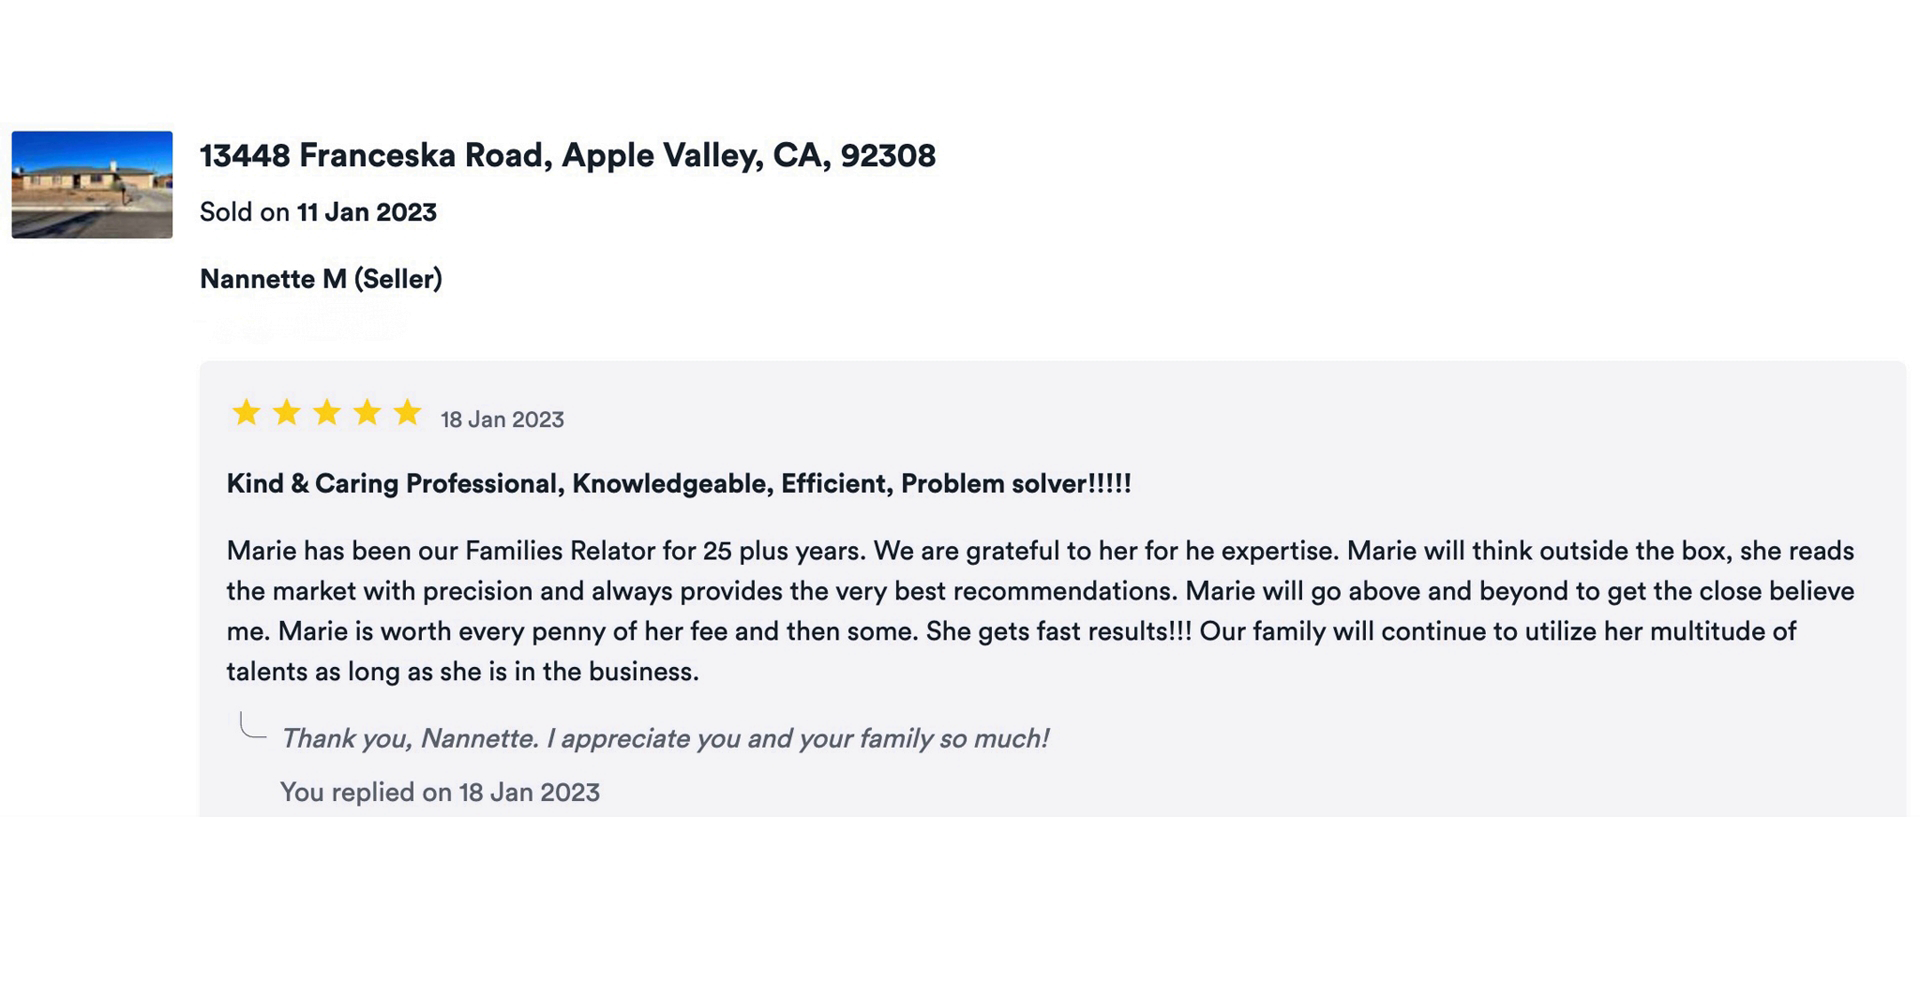Click the review date 18 Jan 2023
The width and height of the screenshot is (1920, 1000).
pyautogui.click(x=502, y=420)
